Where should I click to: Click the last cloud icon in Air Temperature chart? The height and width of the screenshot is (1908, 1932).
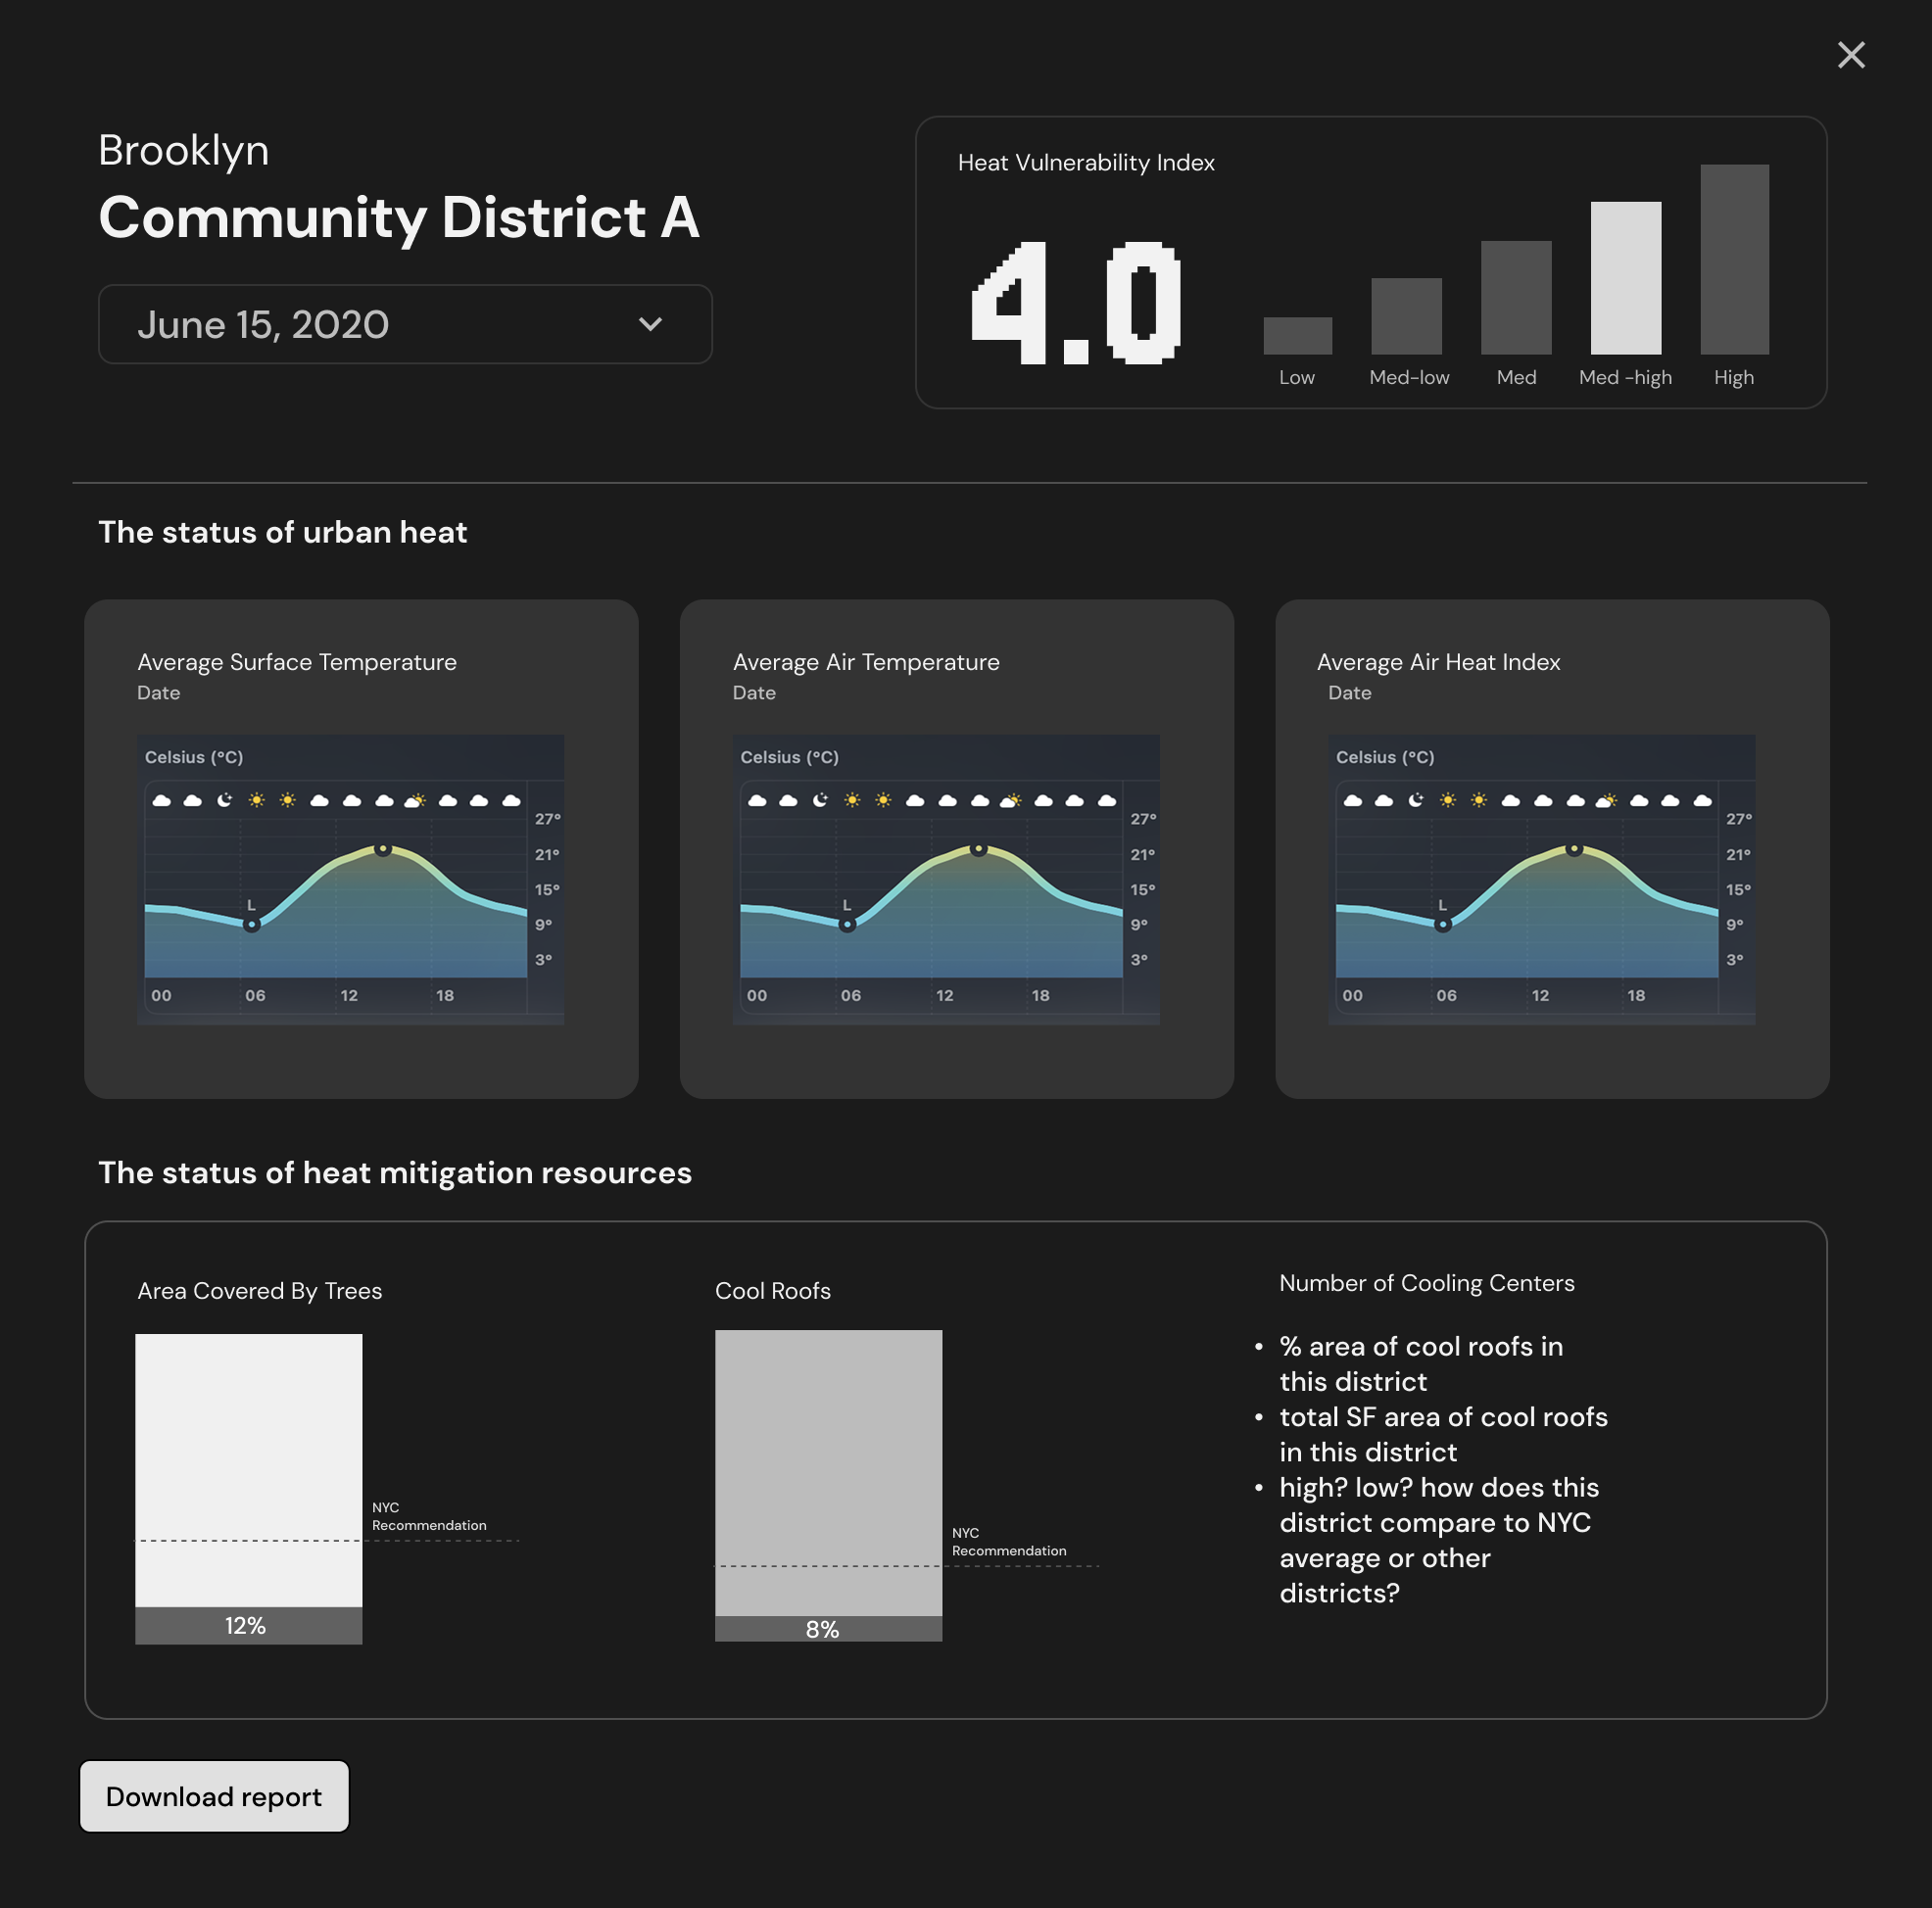[x=1107, y=801]
